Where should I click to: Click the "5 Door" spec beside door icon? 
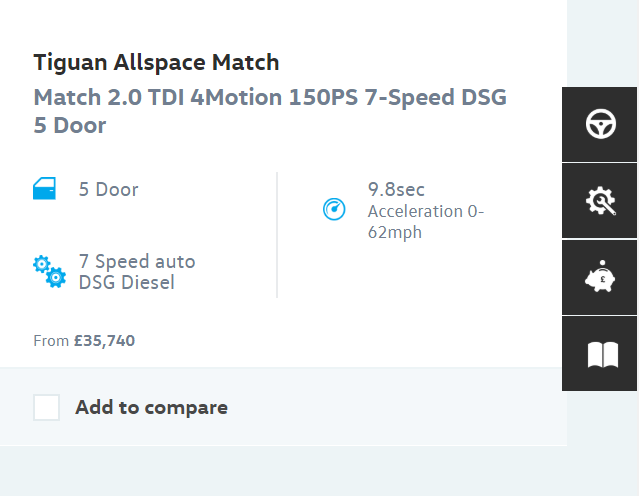point(108,189)
